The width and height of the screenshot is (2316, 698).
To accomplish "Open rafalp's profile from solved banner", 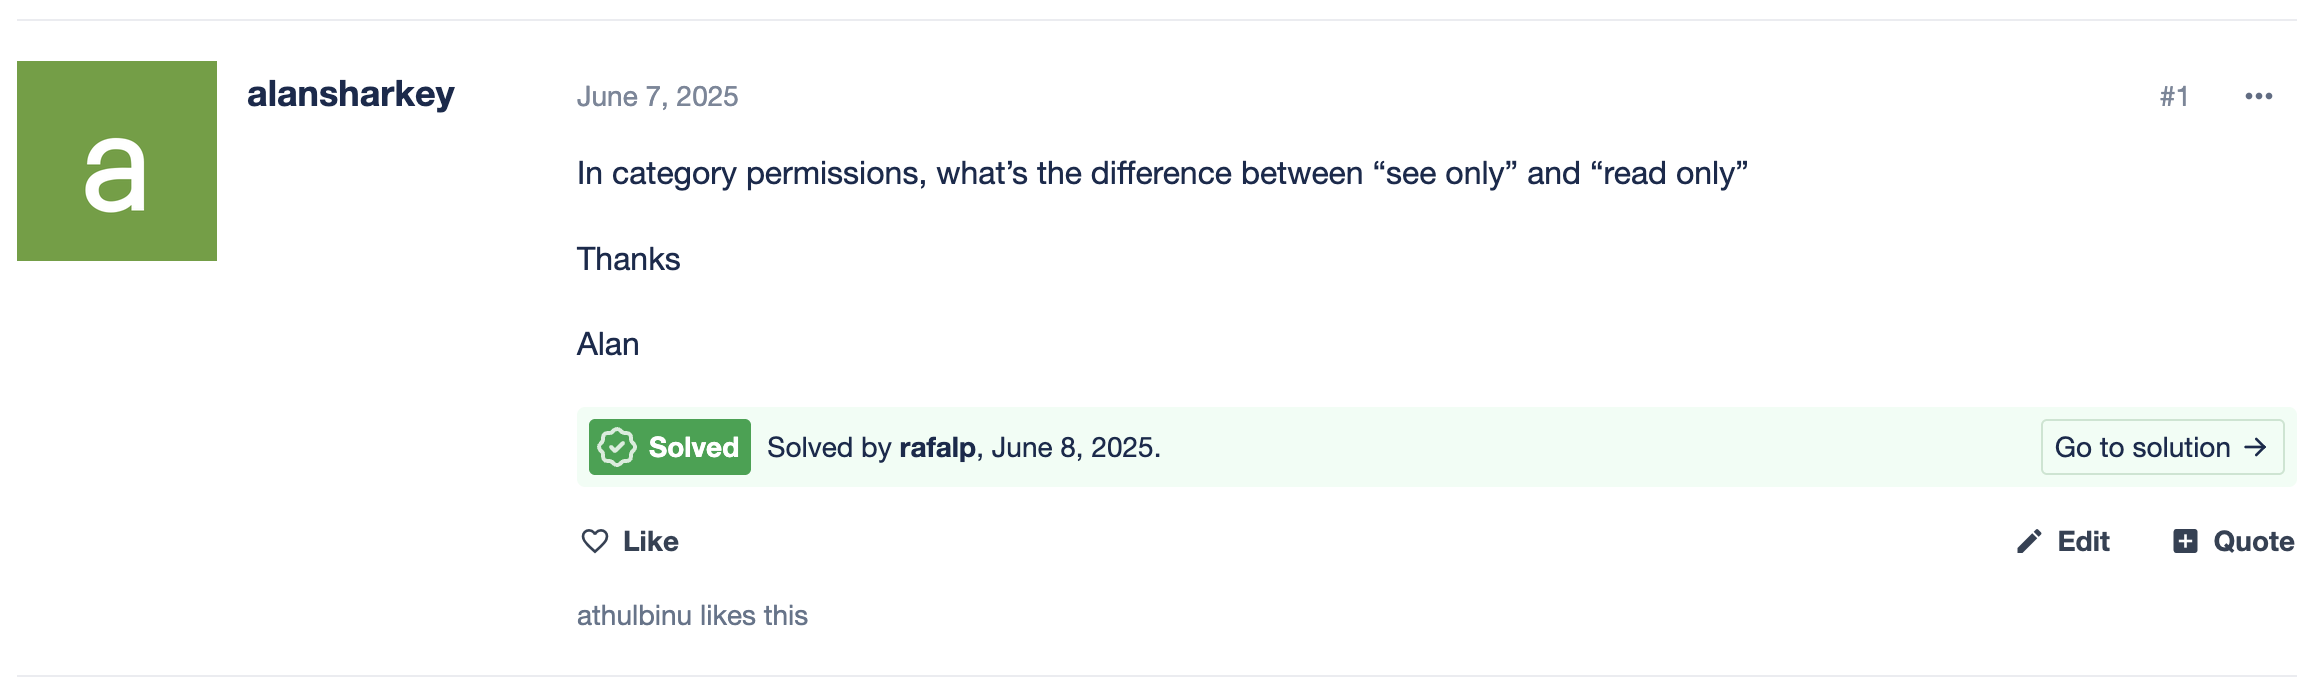I will [x=937, y=447].
